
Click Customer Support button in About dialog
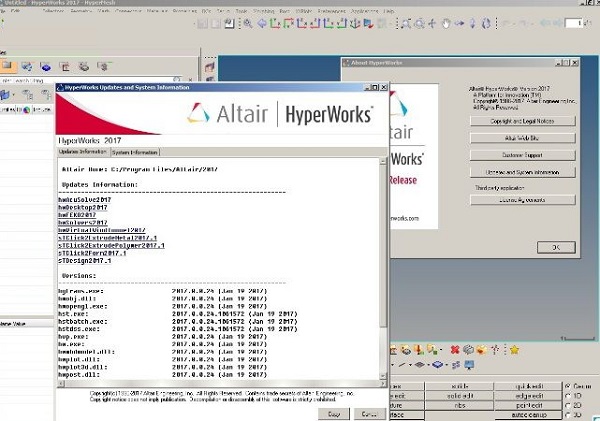[x=523, y=155]
